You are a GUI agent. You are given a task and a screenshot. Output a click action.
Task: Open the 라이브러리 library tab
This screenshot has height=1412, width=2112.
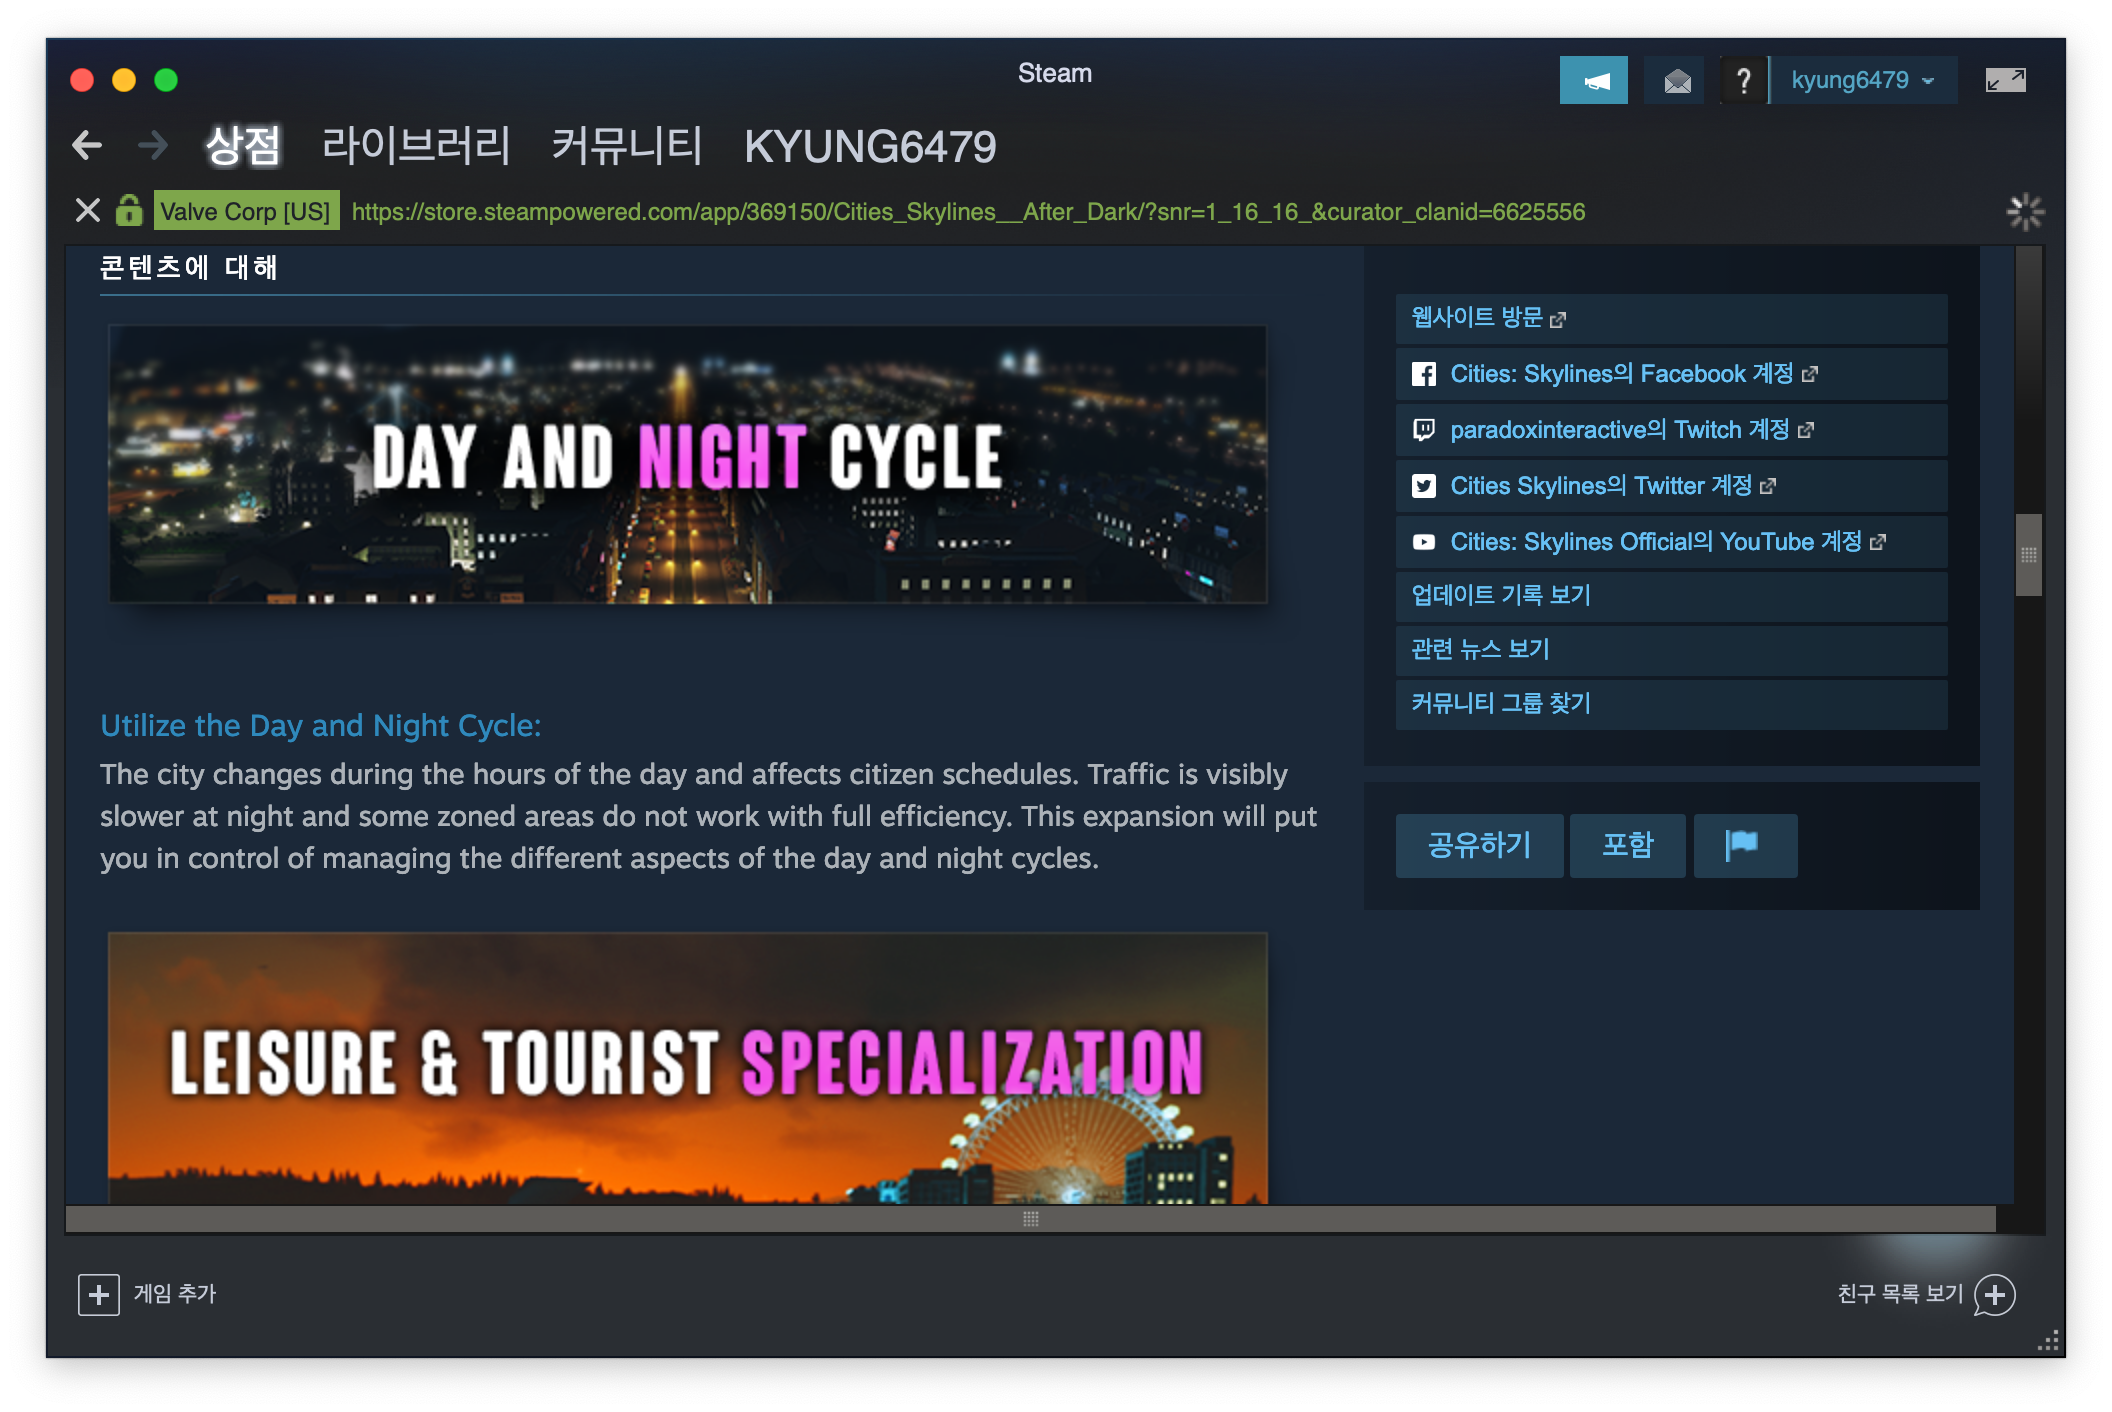pos(416,146)
